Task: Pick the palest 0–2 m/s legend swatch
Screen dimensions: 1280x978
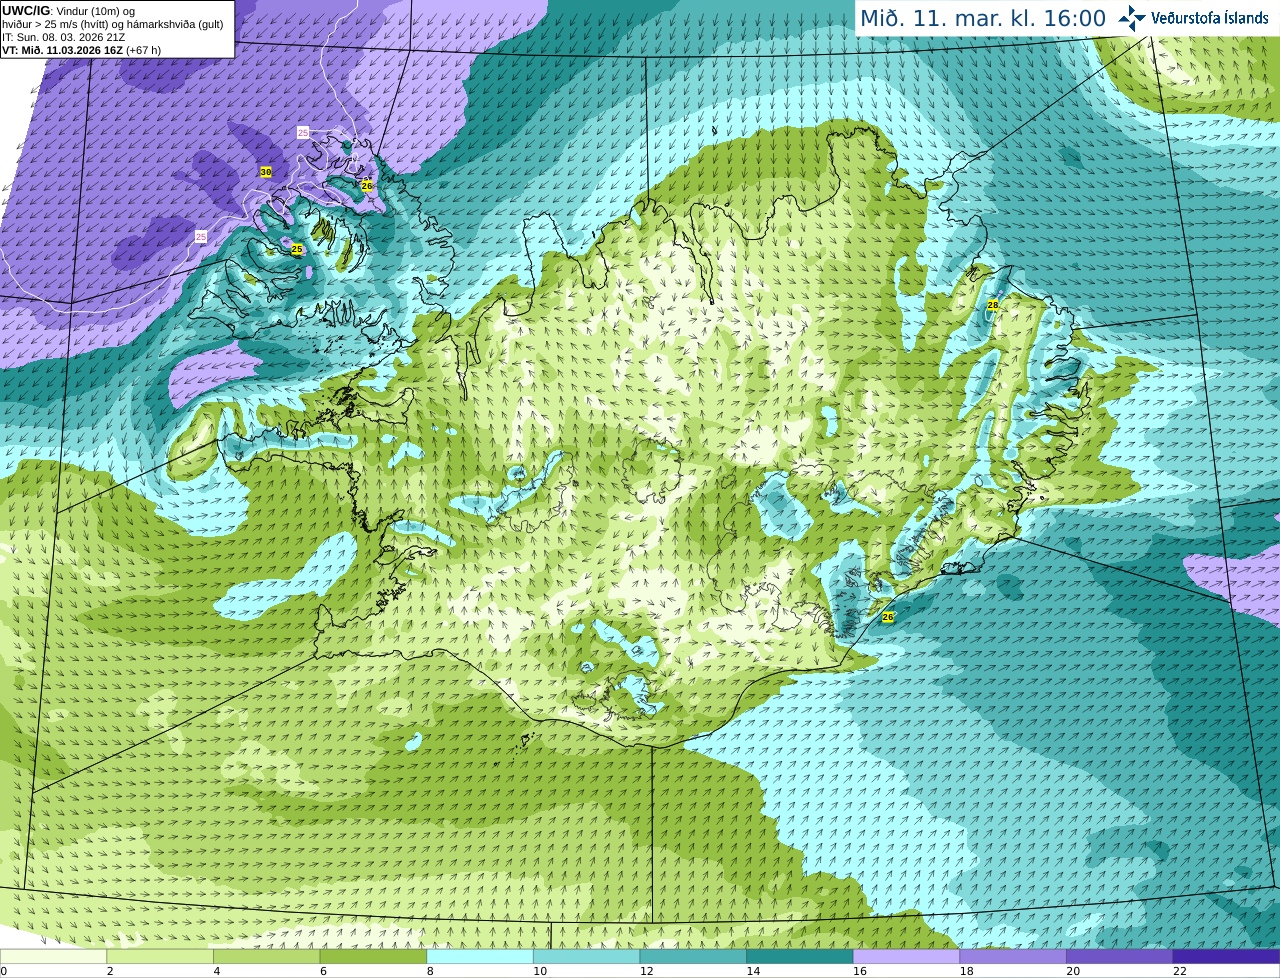Action: (x=53, y=956)
